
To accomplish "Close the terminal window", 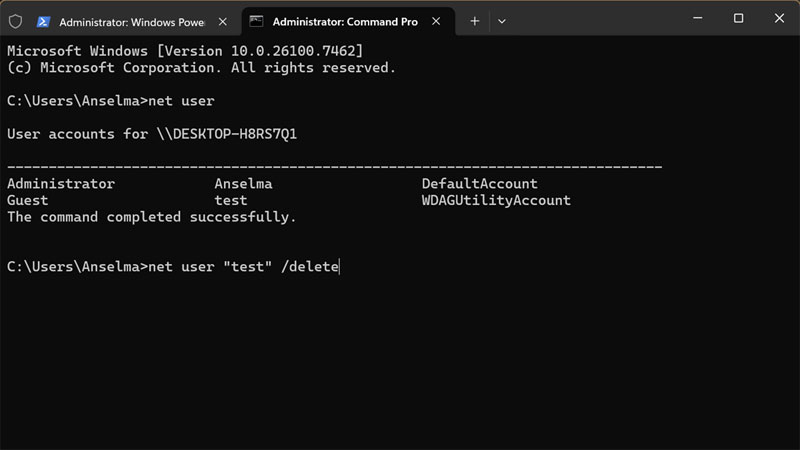I will tap(778, 19).
